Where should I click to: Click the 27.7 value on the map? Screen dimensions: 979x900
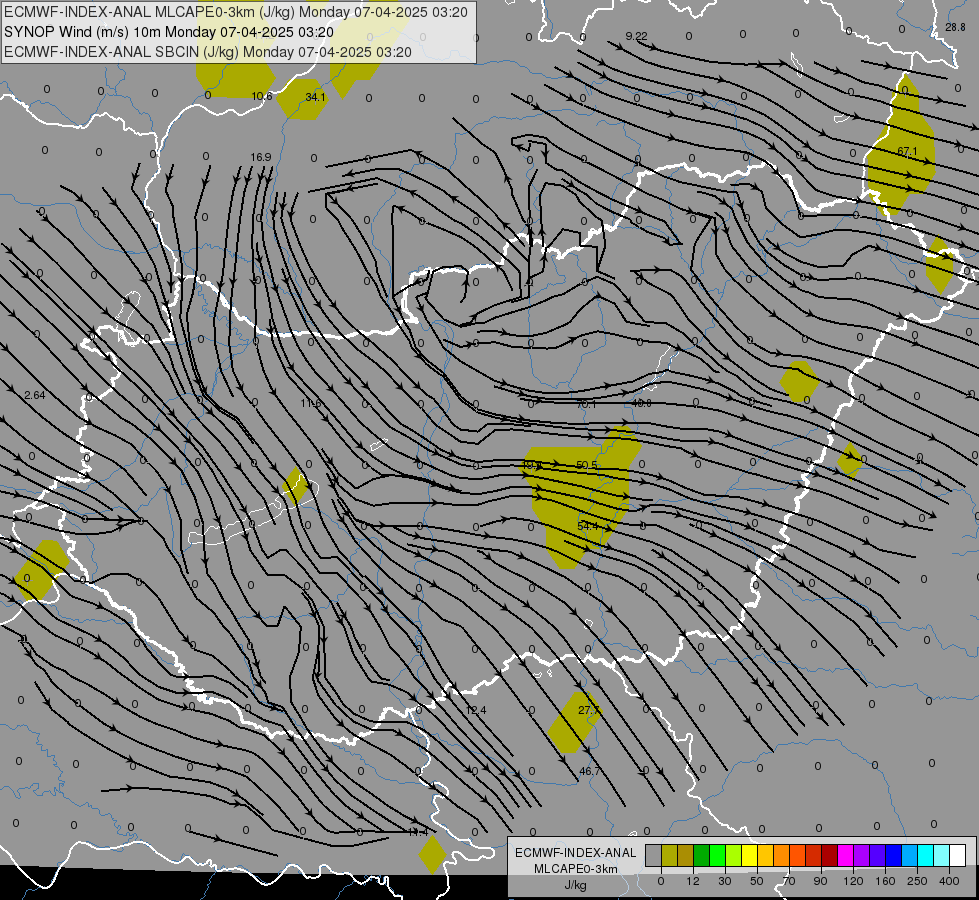coord(589,710)
